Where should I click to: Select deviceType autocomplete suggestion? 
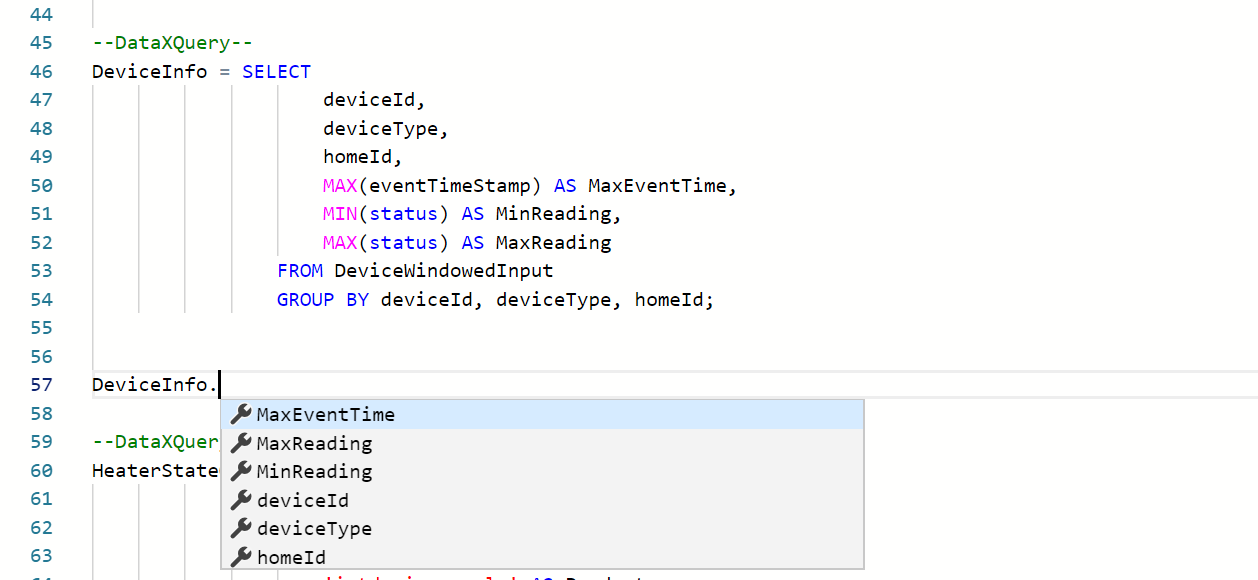[x=542, y=528]
